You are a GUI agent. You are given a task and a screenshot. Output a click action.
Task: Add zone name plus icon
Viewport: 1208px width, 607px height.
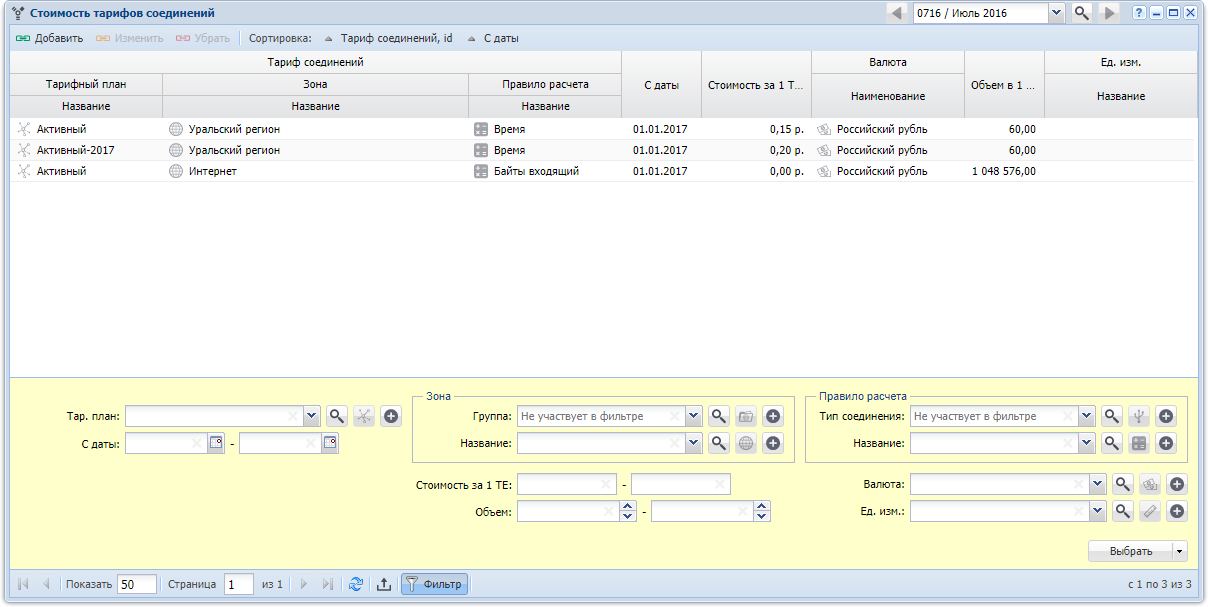tap(772, 443)
